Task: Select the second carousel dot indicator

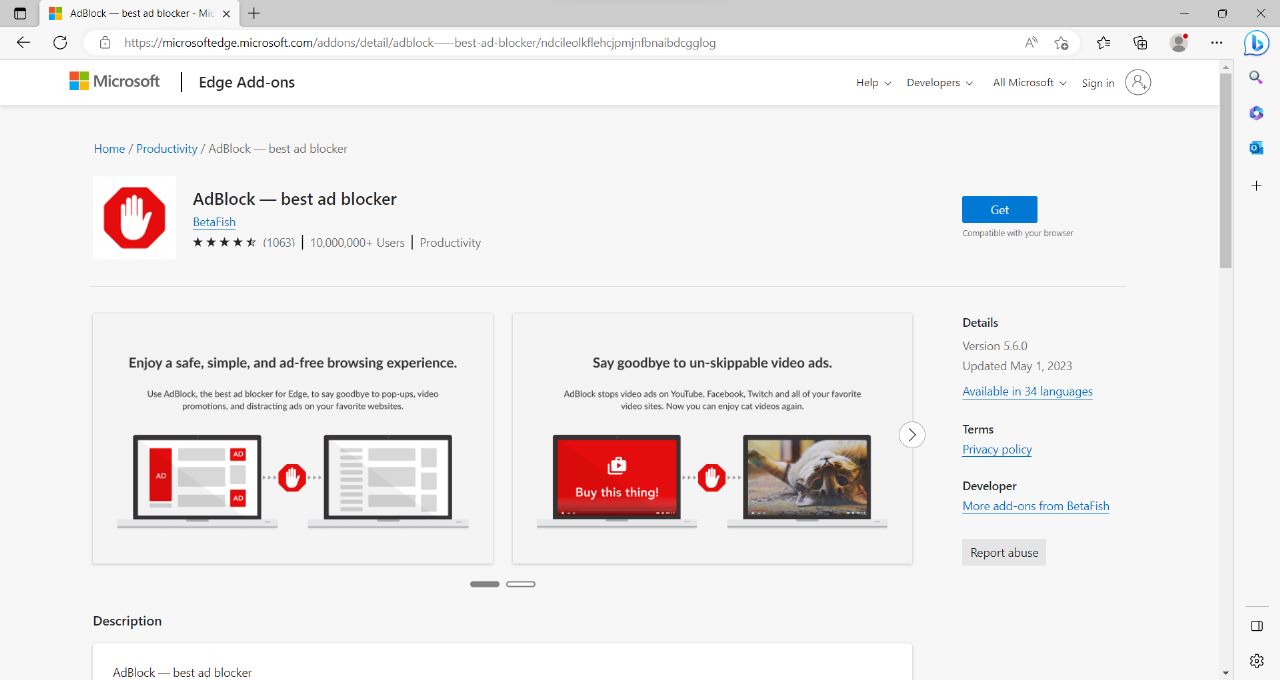Action: tap(521, 583)
